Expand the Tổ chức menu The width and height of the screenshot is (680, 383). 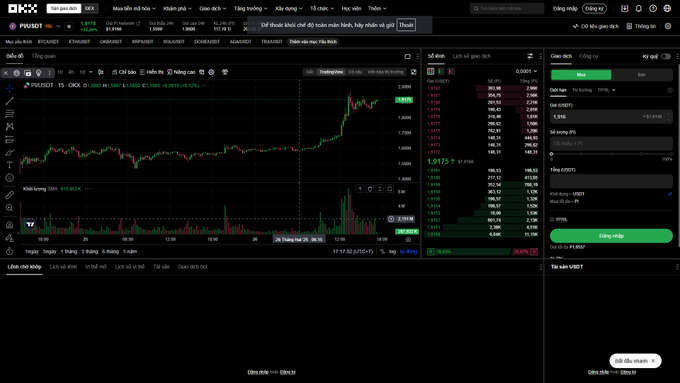322,8
